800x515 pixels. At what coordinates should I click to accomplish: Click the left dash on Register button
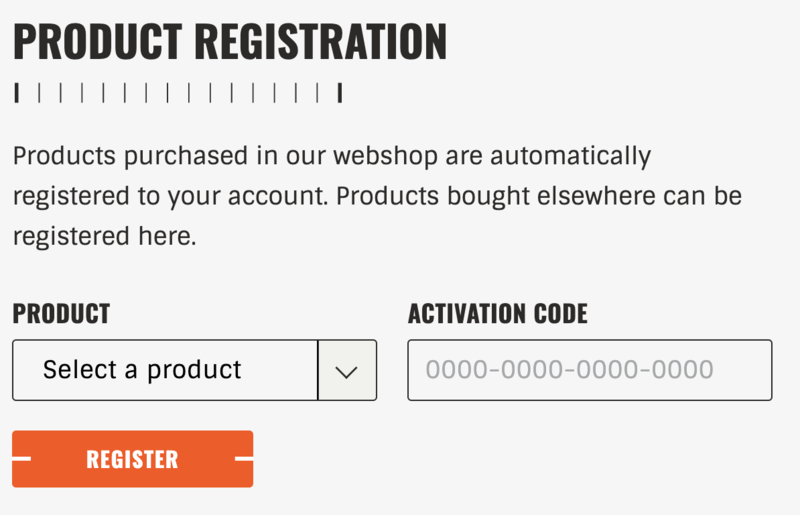pyautogui.click(x=22, y=459)
